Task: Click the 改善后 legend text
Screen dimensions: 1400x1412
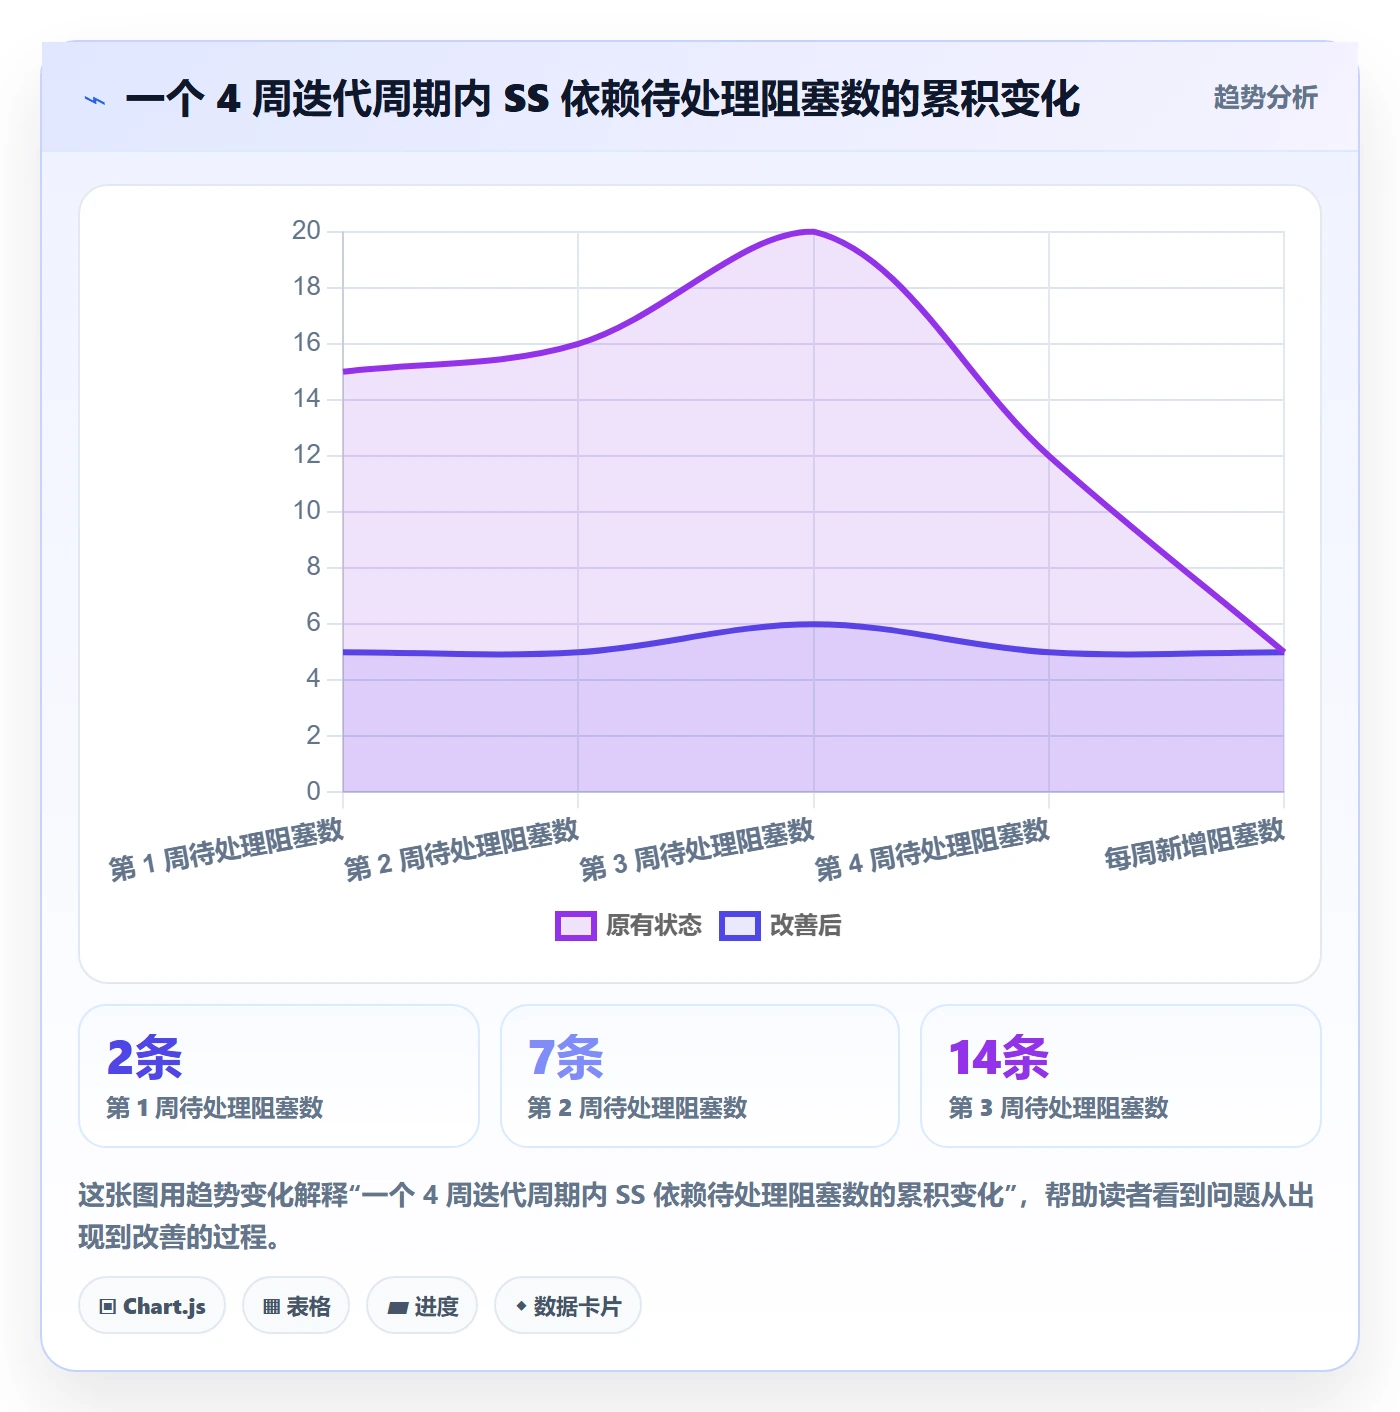Action: point(806,926)
